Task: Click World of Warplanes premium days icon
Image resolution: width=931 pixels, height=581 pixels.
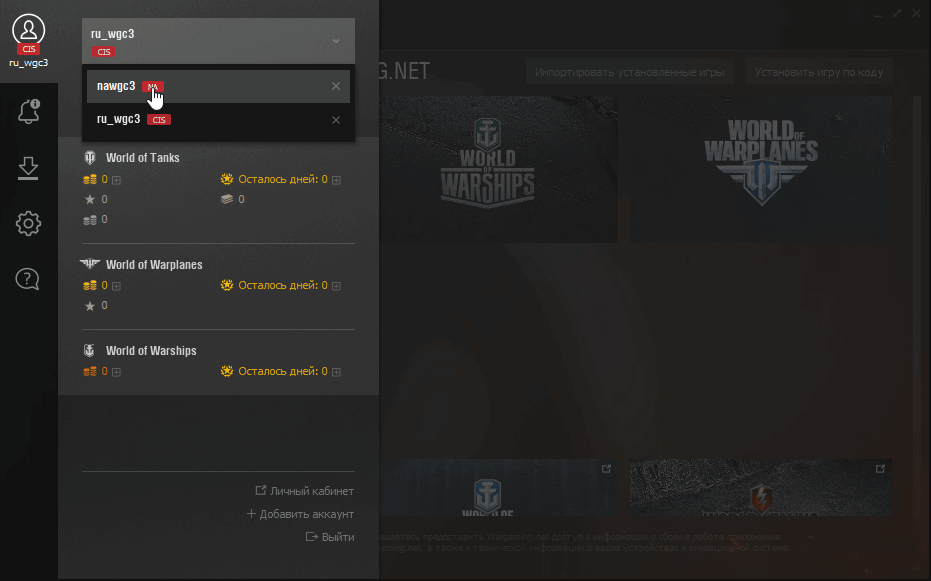Action: (227, 285)
